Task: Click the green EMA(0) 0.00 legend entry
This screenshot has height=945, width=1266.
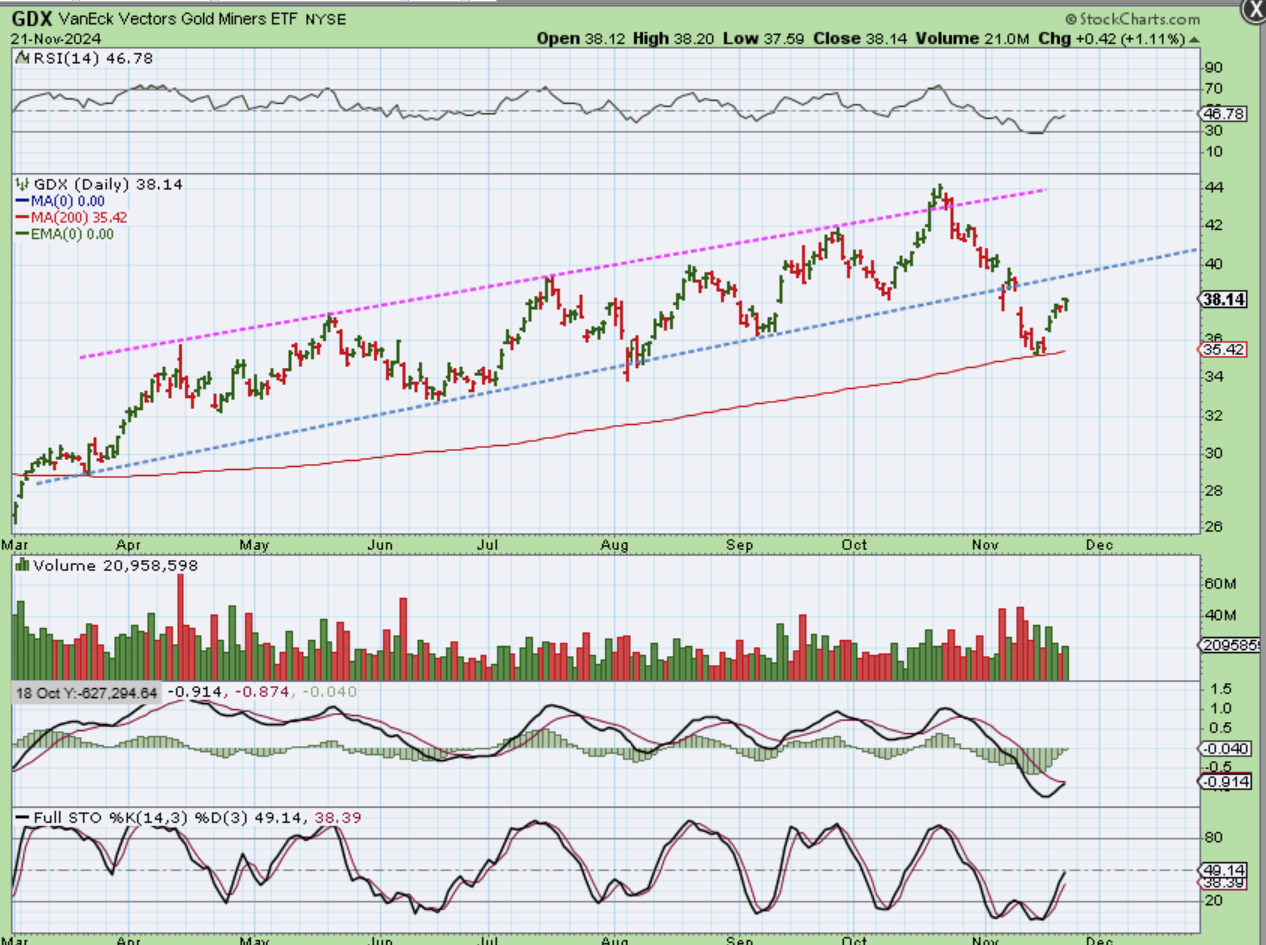Action: [65, 233]
